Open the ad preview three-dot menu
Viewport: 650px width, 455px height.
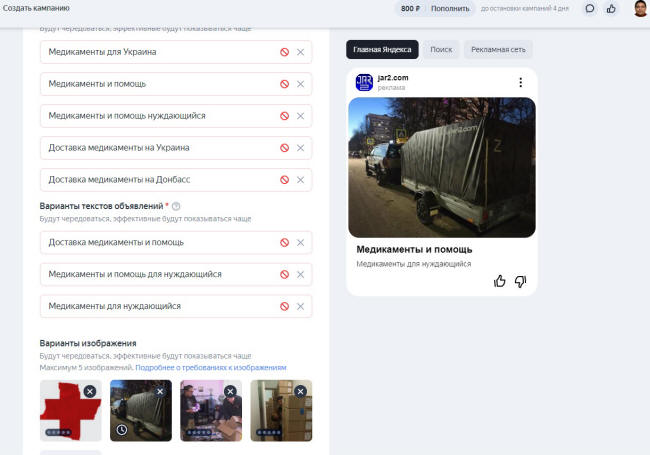[520, 82]
